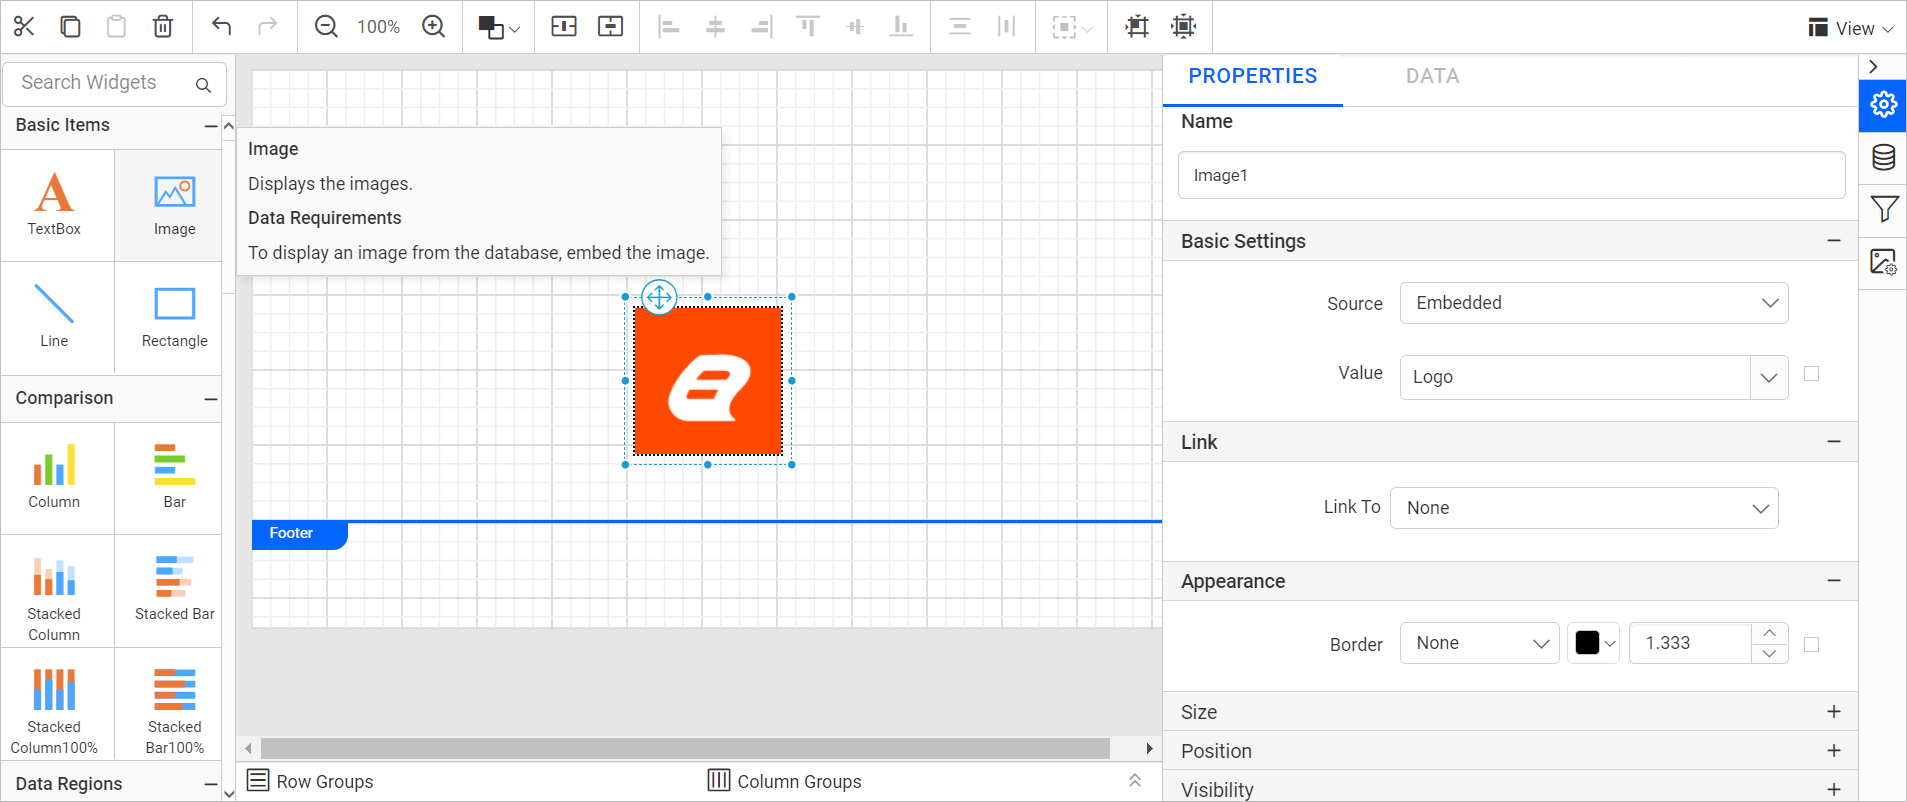Toggle the Border expression checkbox
Image resolution: width=1907 pixels, height=802 pixels.
click(x=1811, y=644)
